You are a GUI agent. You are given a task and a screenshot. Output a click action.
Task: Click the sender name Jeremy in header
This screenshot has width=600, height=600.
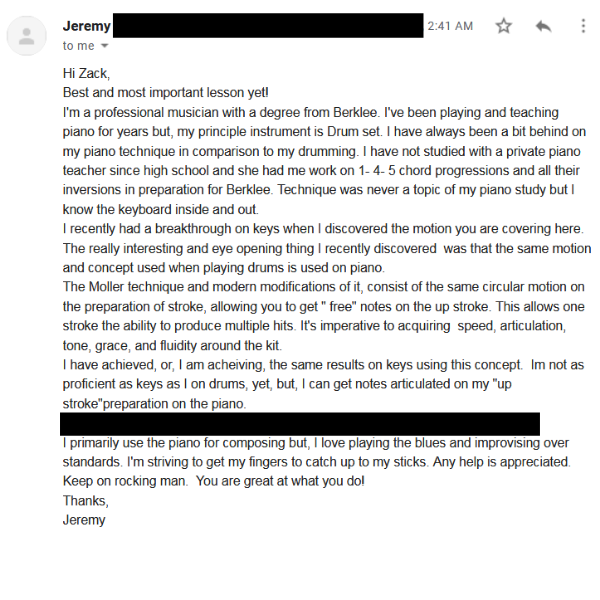click(87, 26)
